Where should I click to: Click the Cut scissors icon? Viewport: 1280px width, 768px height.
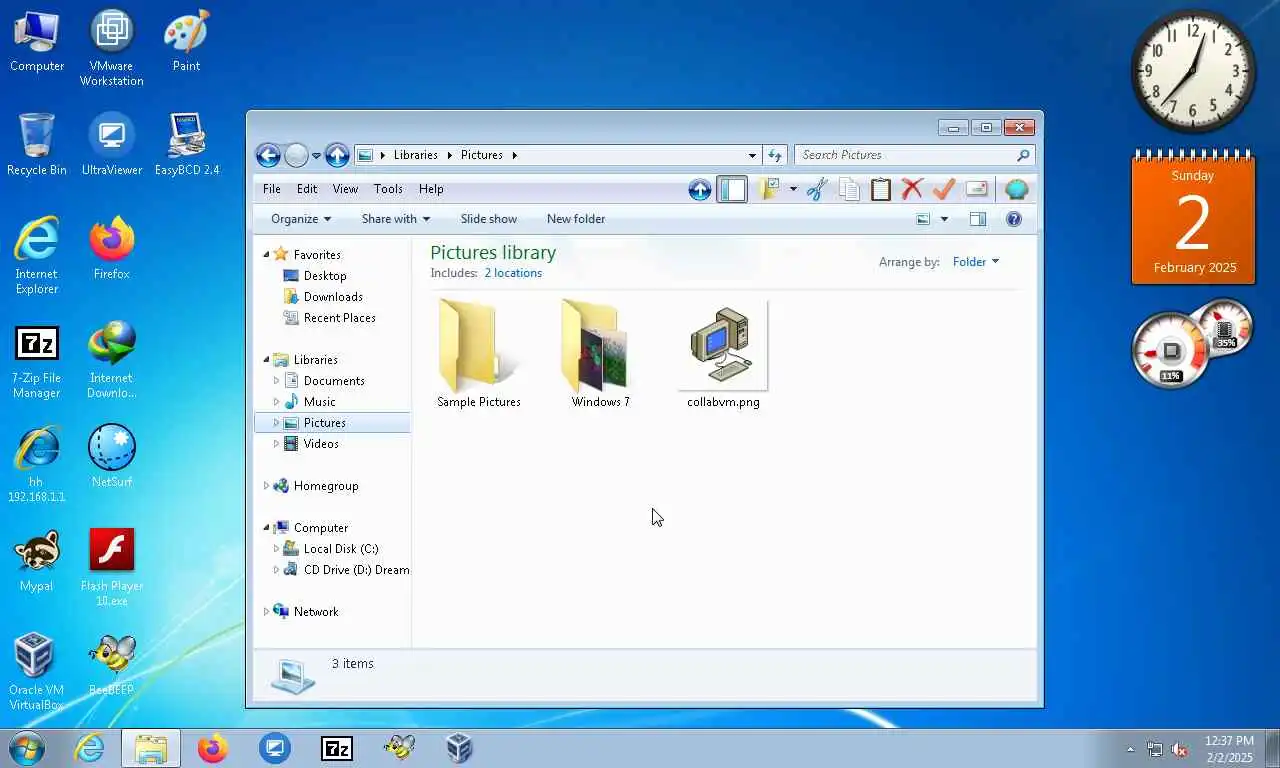[817, 189]
